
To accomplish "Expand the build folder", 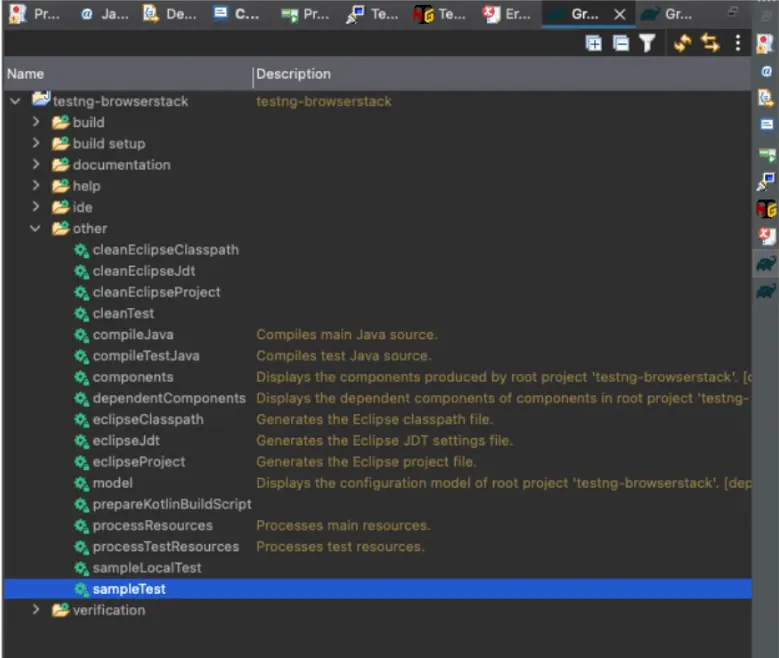I will tap(36, 122).
